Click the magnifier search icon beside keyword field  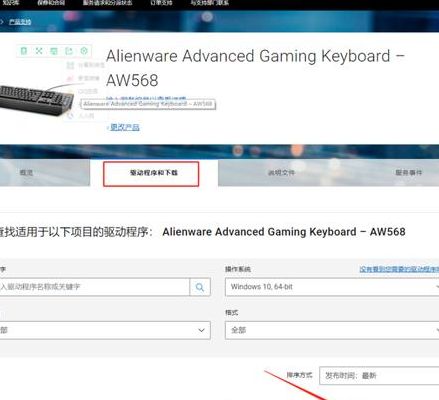pyautogui.click(x=200, y=287)
